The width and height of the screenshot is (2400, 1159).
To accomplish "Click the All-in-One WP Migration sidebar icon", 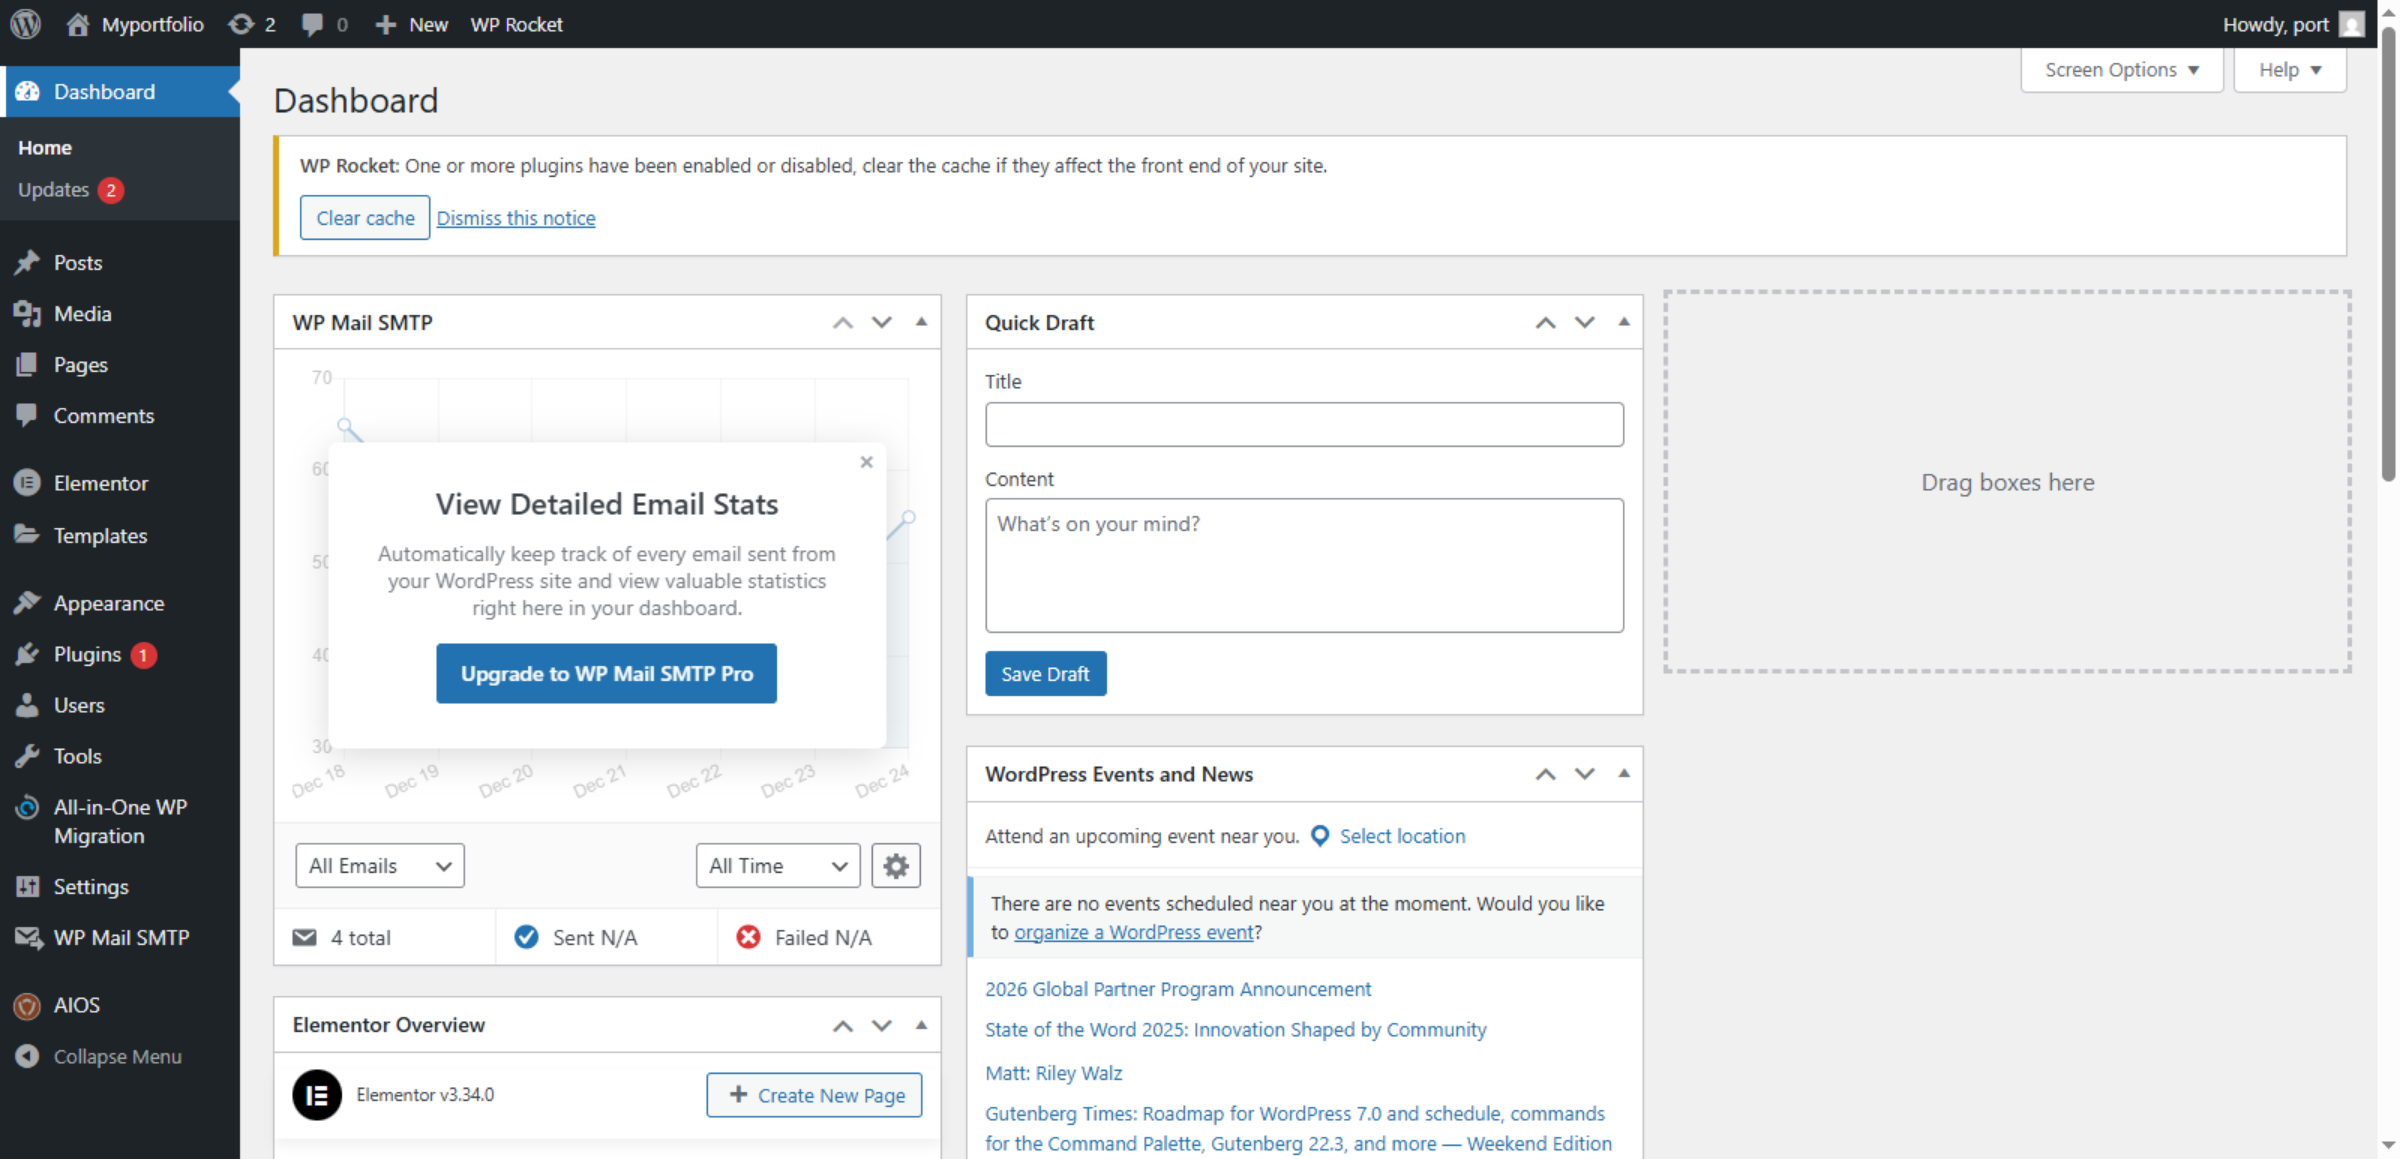I will pos(27,807).
